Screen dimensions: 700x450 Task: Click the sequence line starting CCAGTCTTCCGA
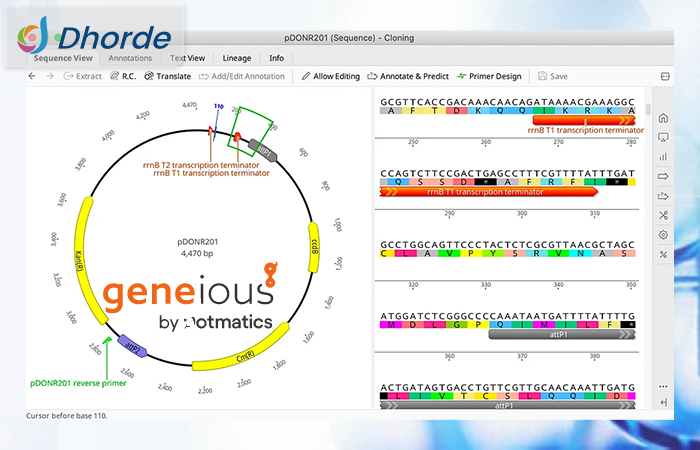coord(507,173)
